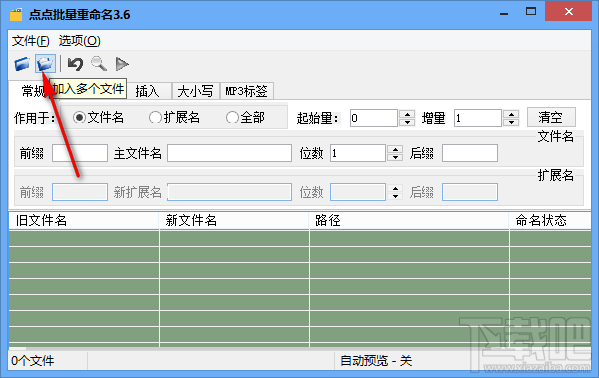Screen dimensions: 599x378
Task: Click the extension 位数 down arrow
Action: coord(395,196)
